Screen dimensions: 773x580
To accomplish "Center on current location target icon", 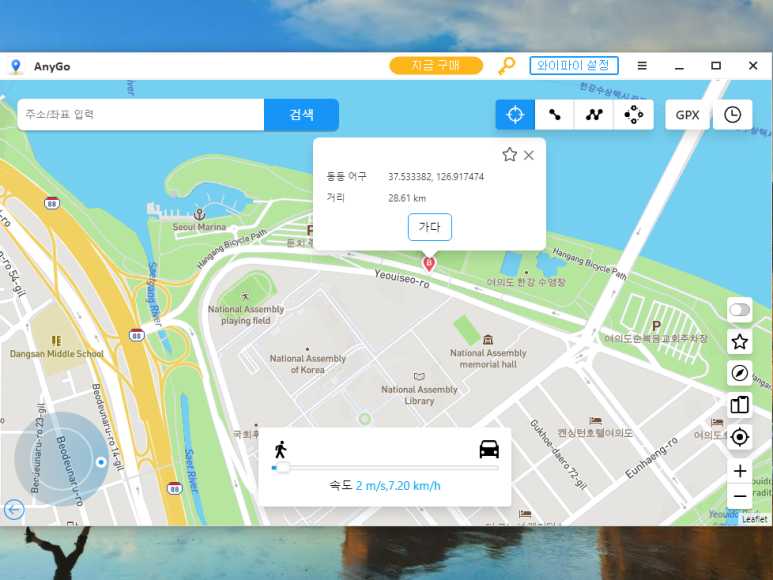I will pos(739,437).
